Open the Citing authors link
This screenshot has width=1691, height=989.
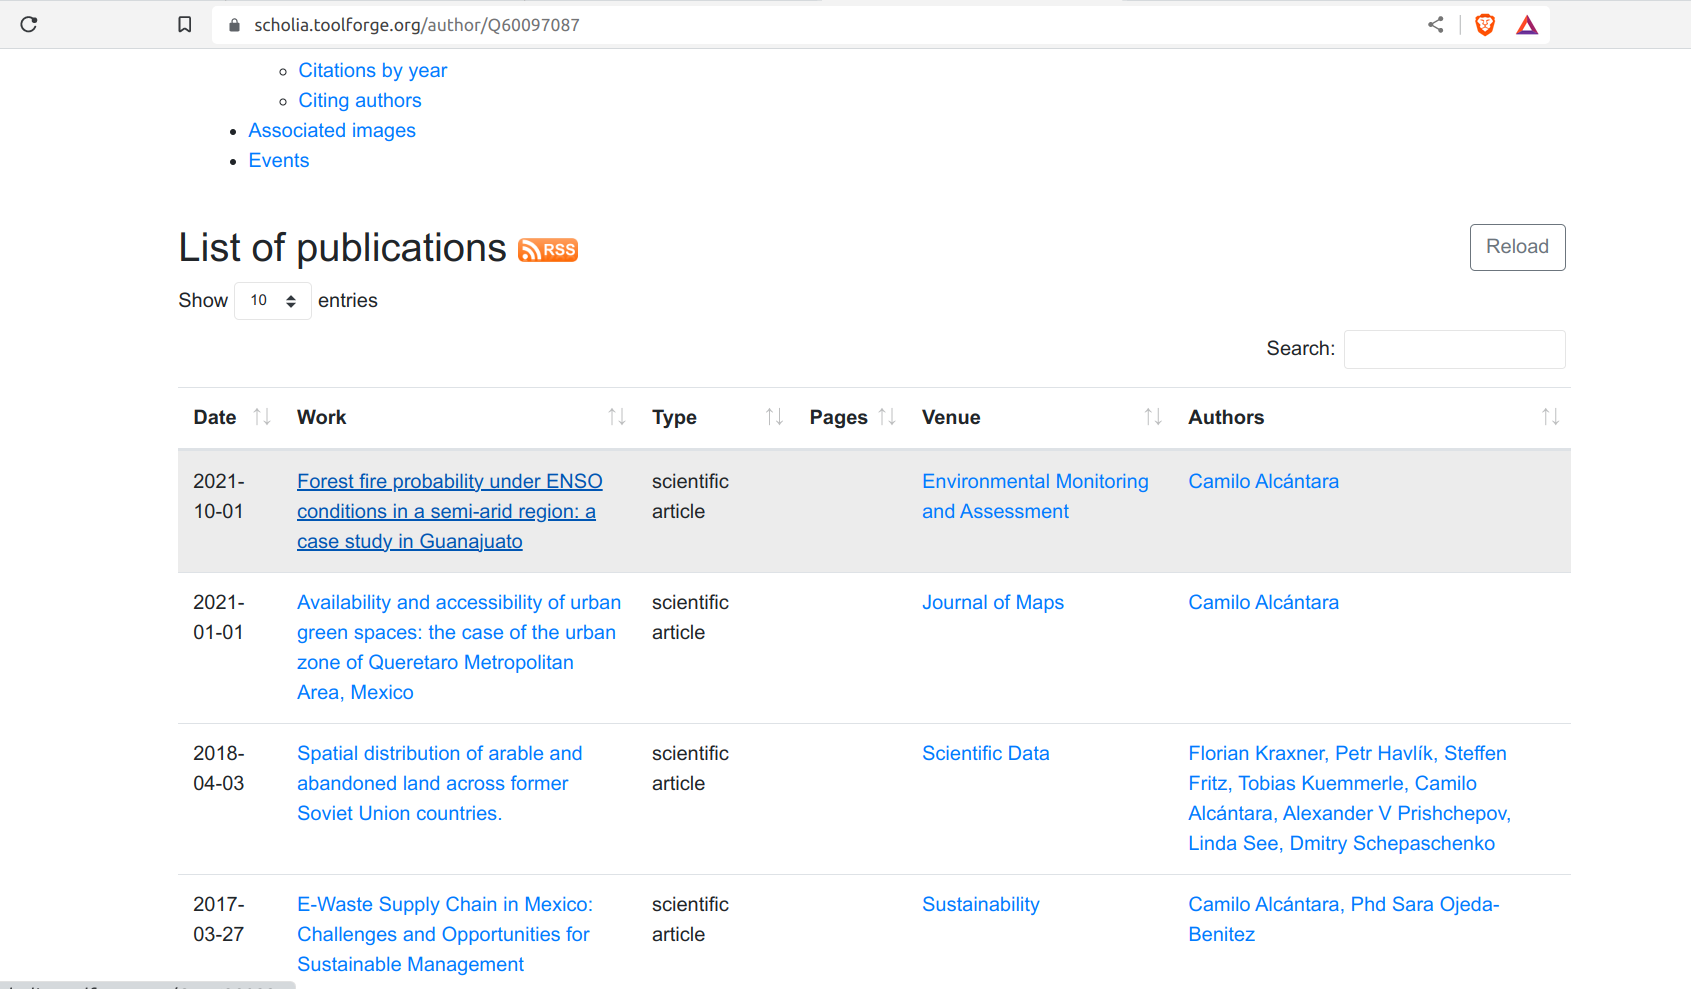click(x=359, y=100)
